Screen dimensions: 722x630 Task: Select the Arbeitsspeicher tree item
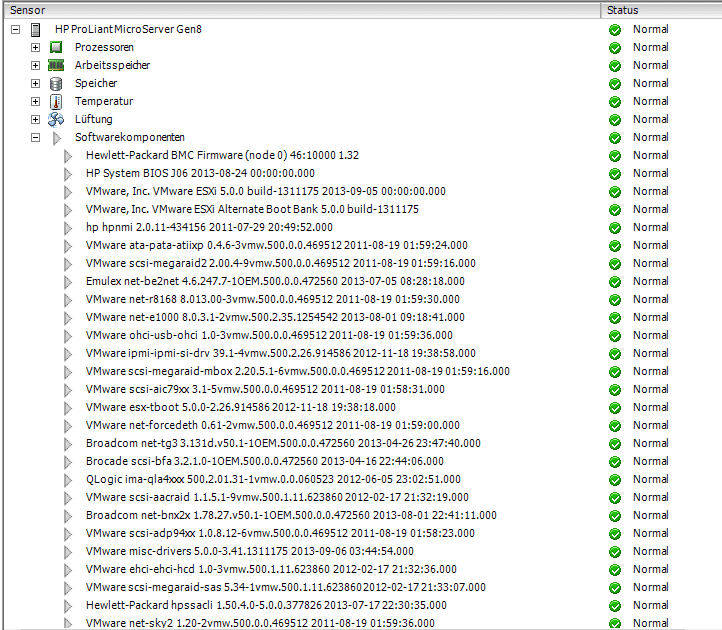[112, 65]
